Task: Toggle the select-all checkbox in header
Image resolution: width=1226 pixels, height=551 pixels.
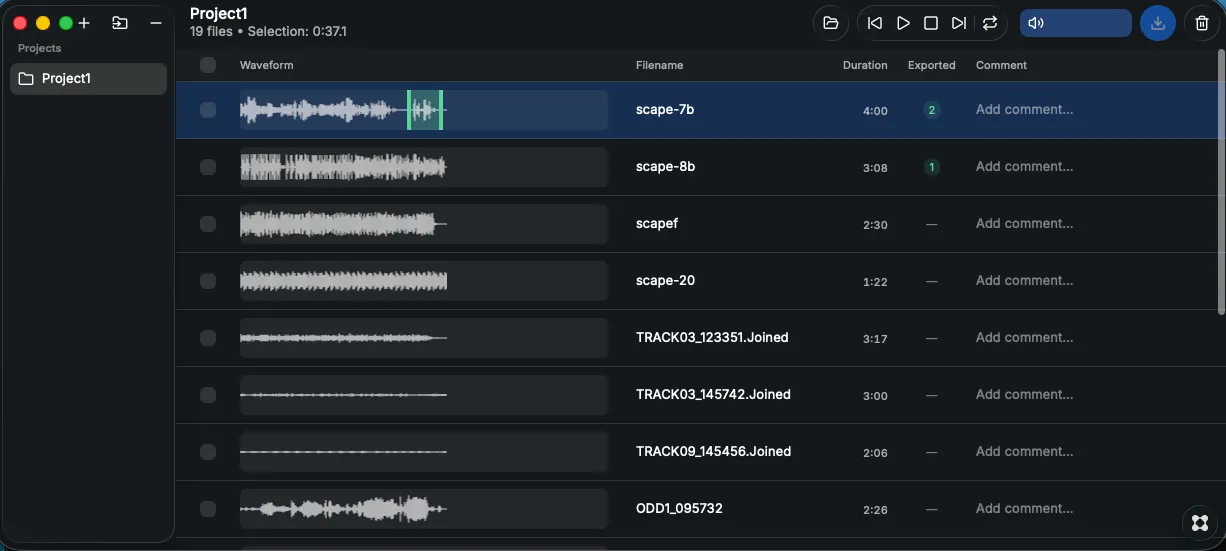Action: (208, 65)
